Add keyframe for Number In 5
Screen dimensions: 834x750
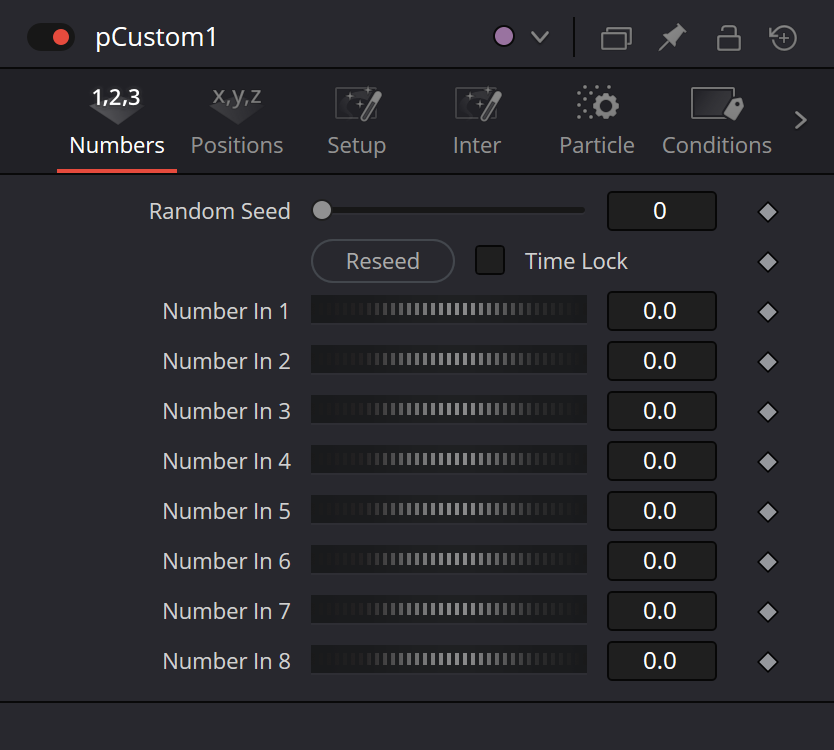click(768, 512)
